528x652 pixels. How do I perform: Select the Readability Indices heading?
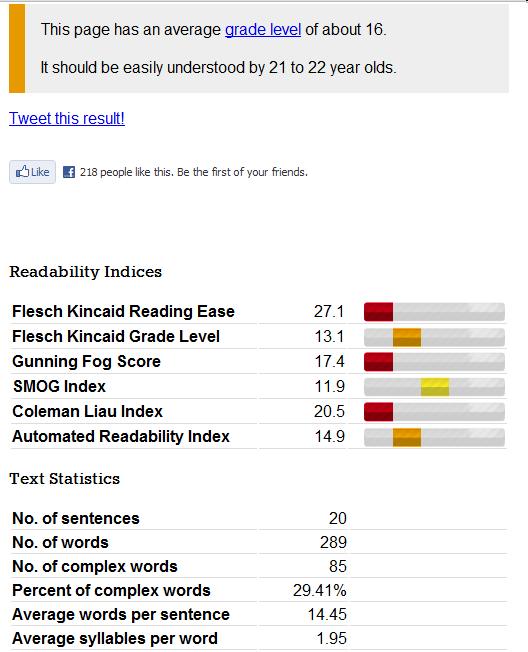tap(86, 272)
